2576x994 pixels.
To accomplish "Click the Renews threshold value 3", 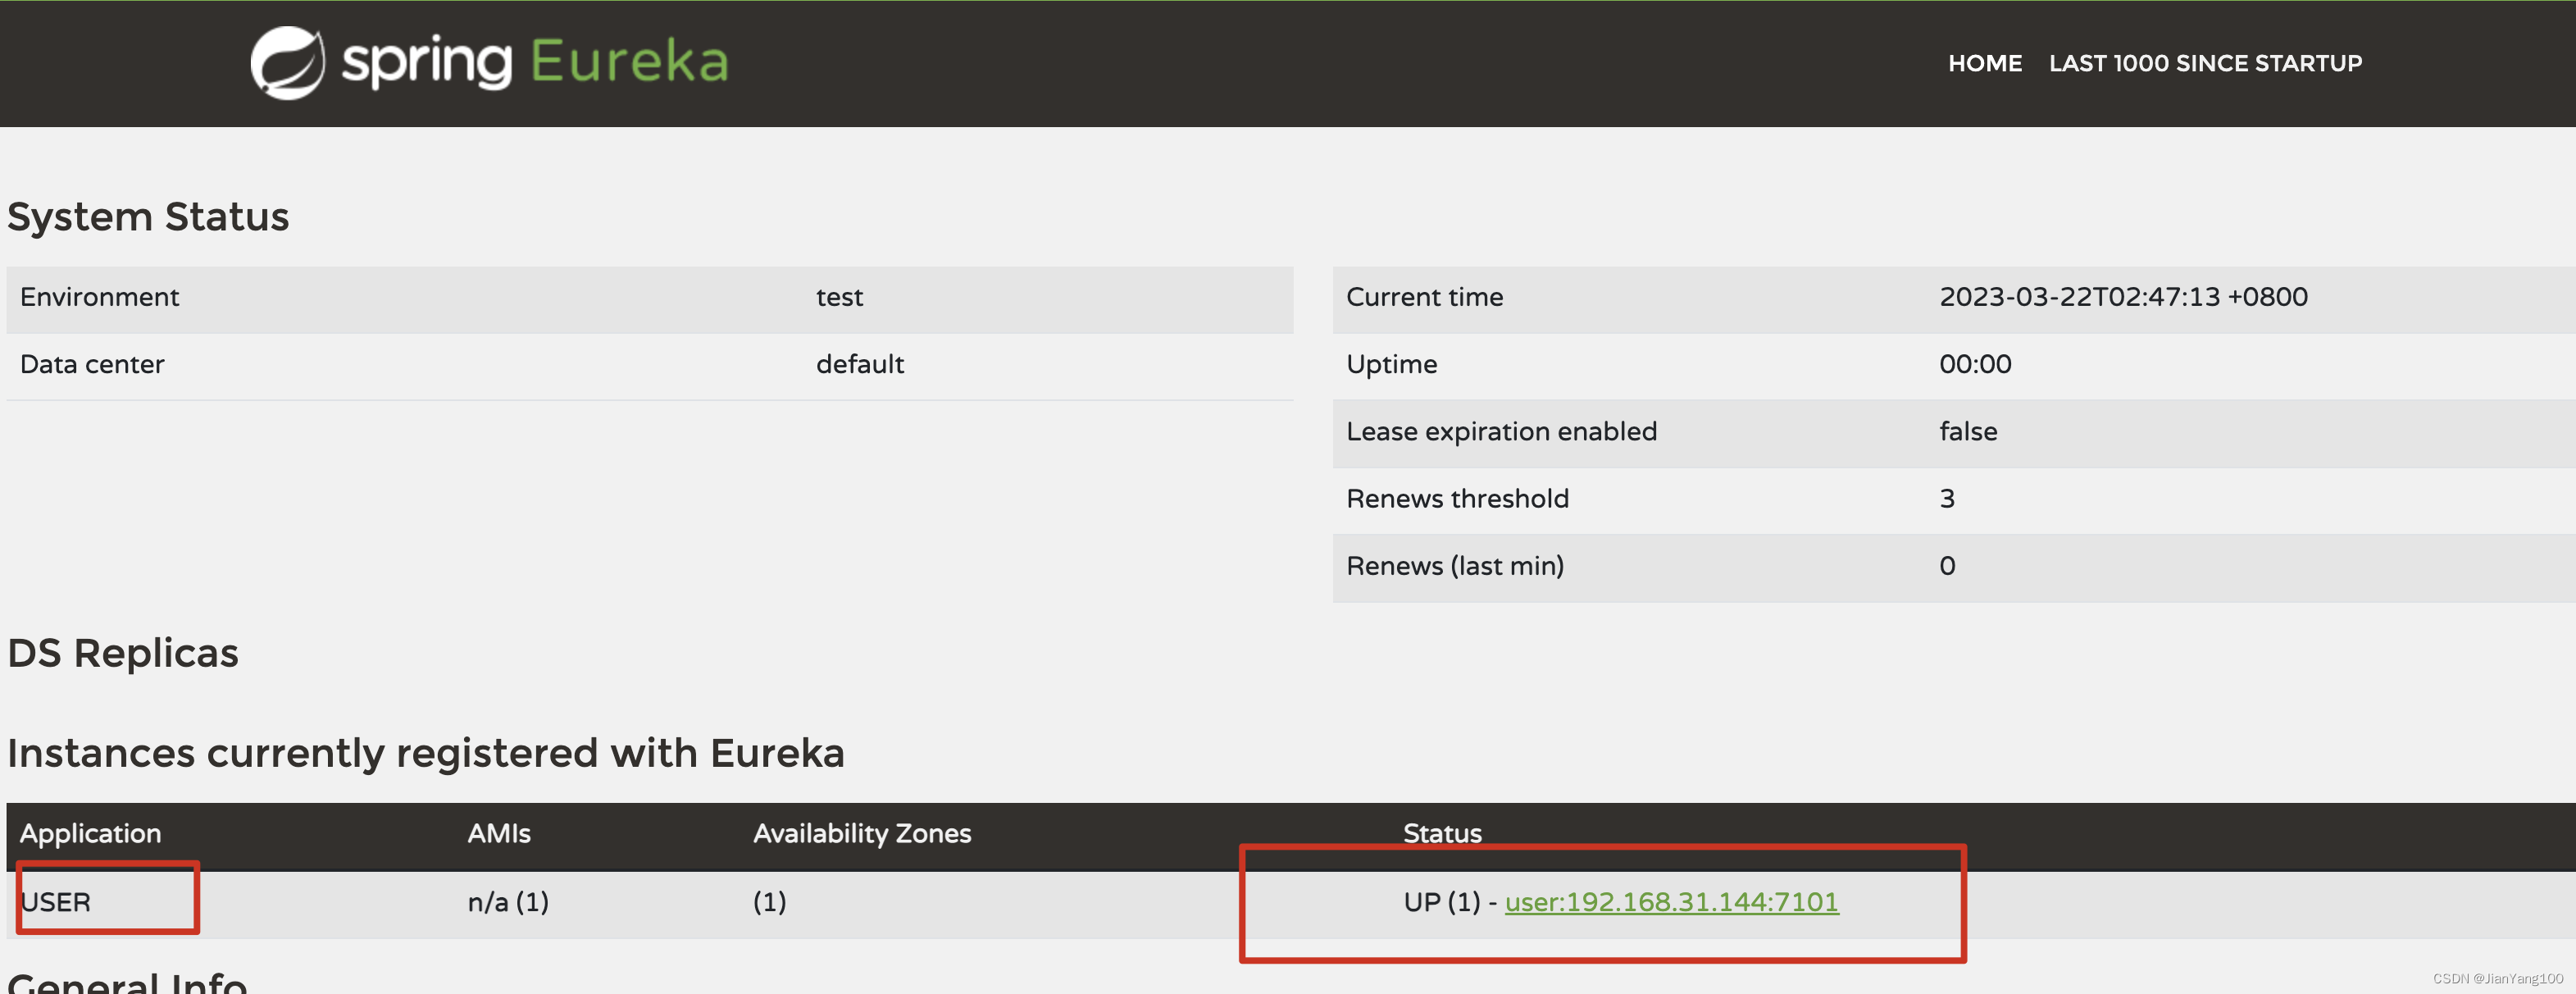I will tap(1946, 498).
